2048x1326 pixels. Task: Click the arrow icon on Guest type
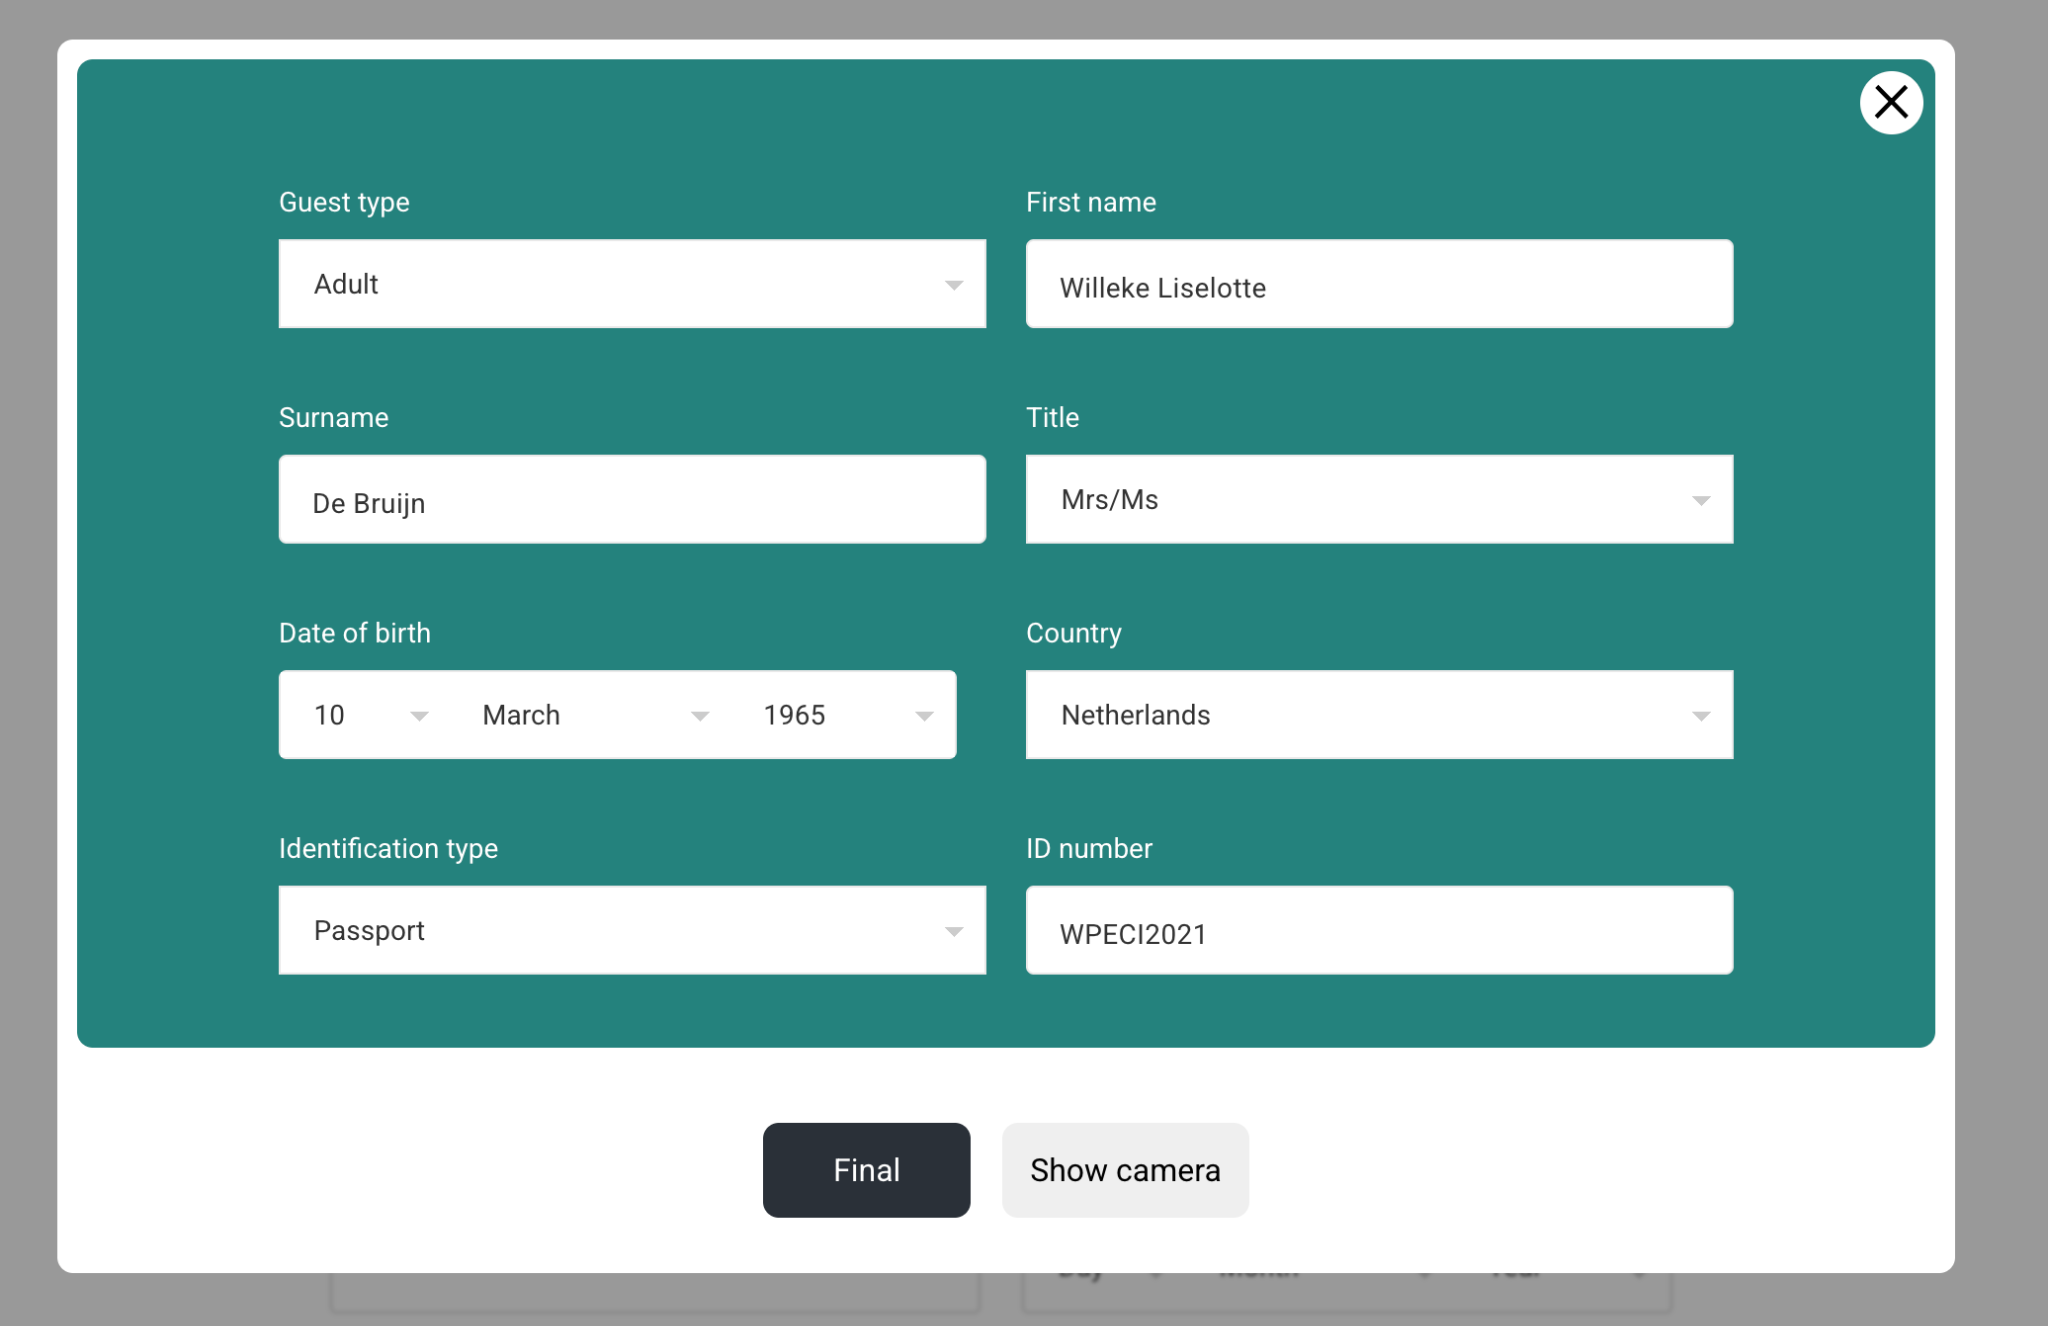[953, 286]
